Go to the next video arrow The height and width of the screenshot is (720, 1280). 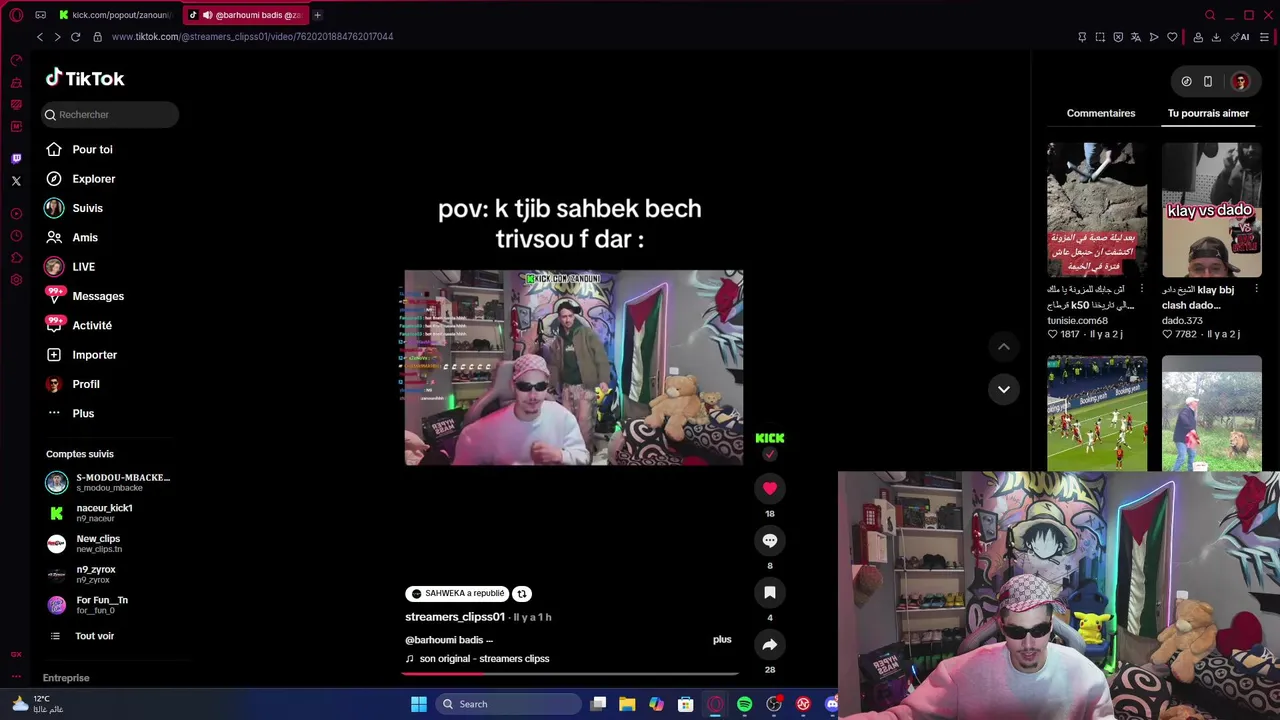(1003, 389)
